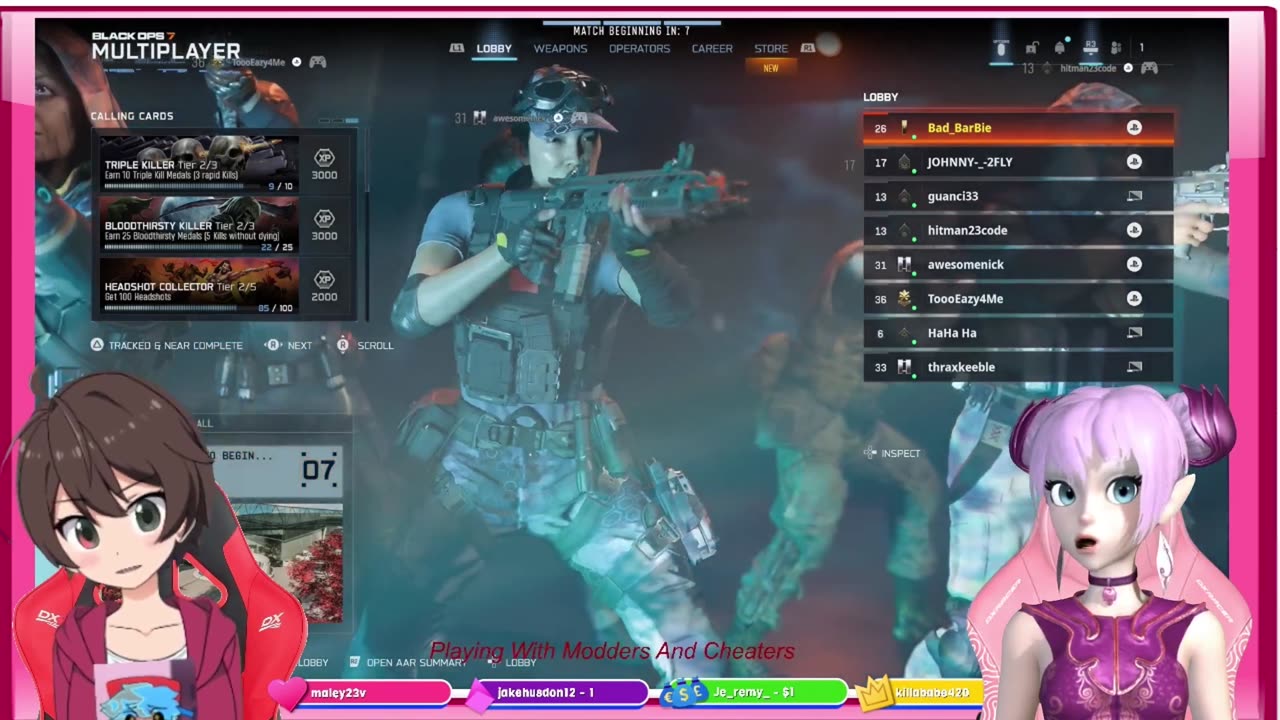This screenshot has height=720, width=1280.
Task: Click PlayStation icon on awesomenick row
Action: 1134,264
